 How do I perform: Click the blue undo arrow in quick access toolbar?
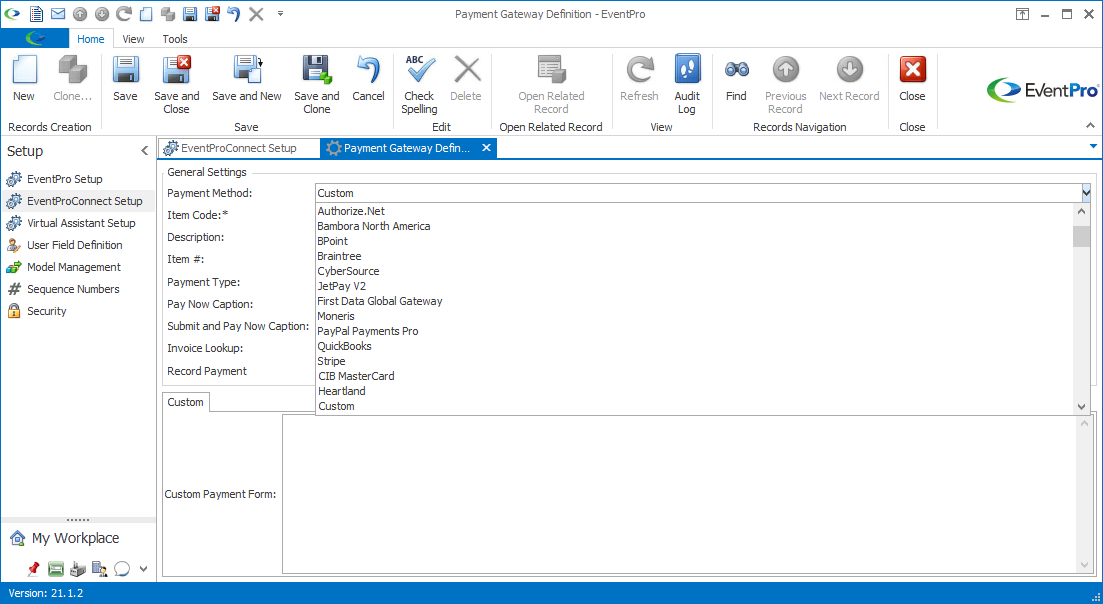click(234, 14)
